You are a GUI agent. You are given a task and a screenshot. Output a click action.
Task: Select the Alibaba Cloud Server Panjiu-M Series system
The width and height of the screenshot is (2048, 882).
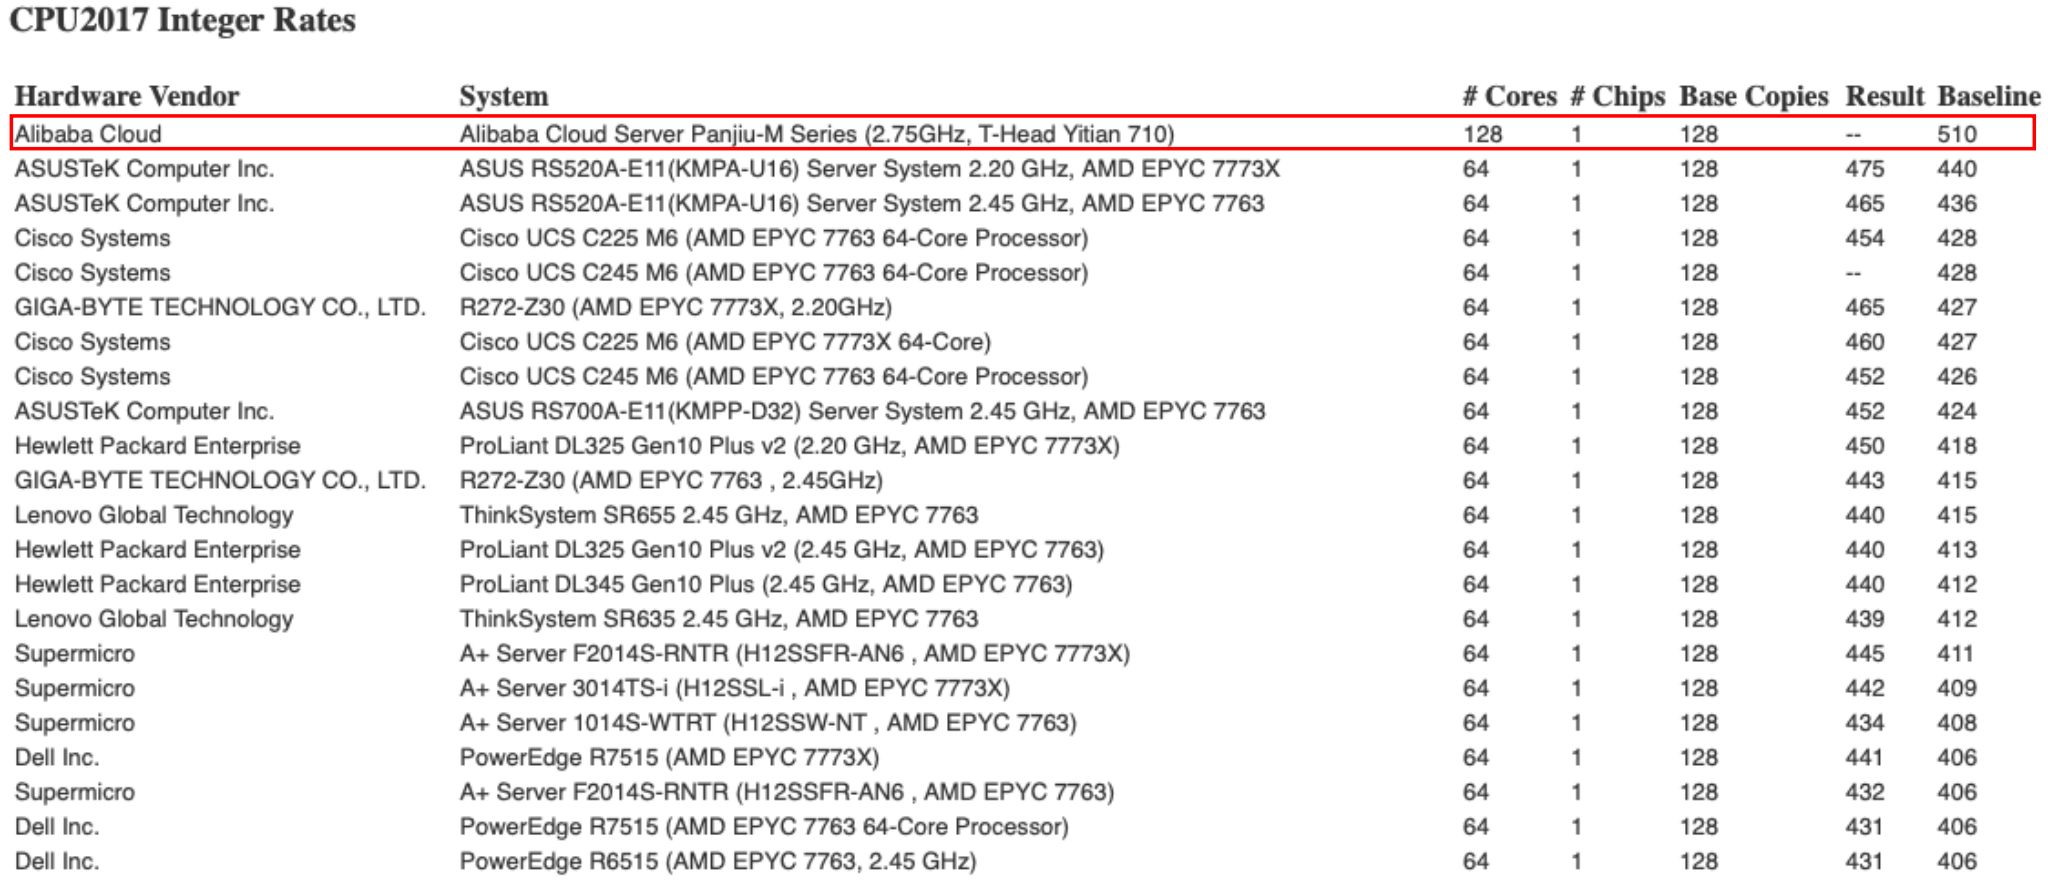point(816,134)
